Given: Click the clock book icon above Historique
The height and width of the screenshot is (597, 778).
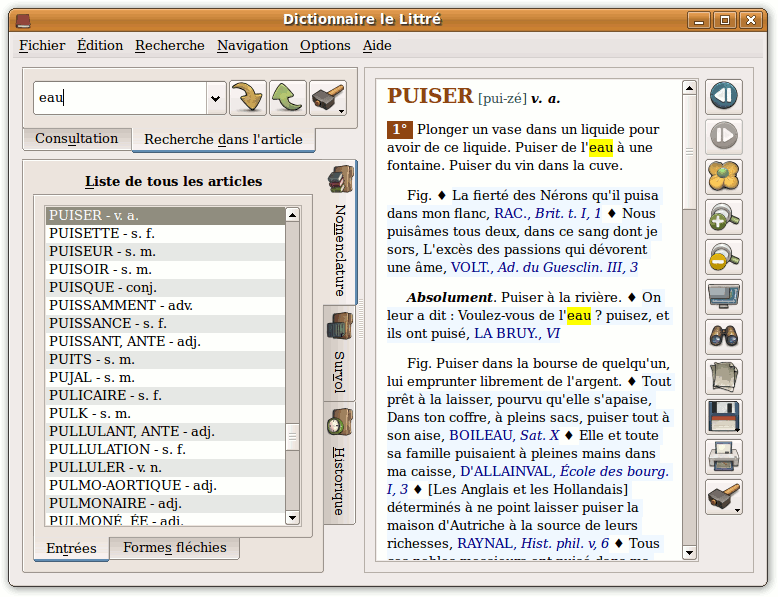Looking at the screenshot, I should click(340, 422).
